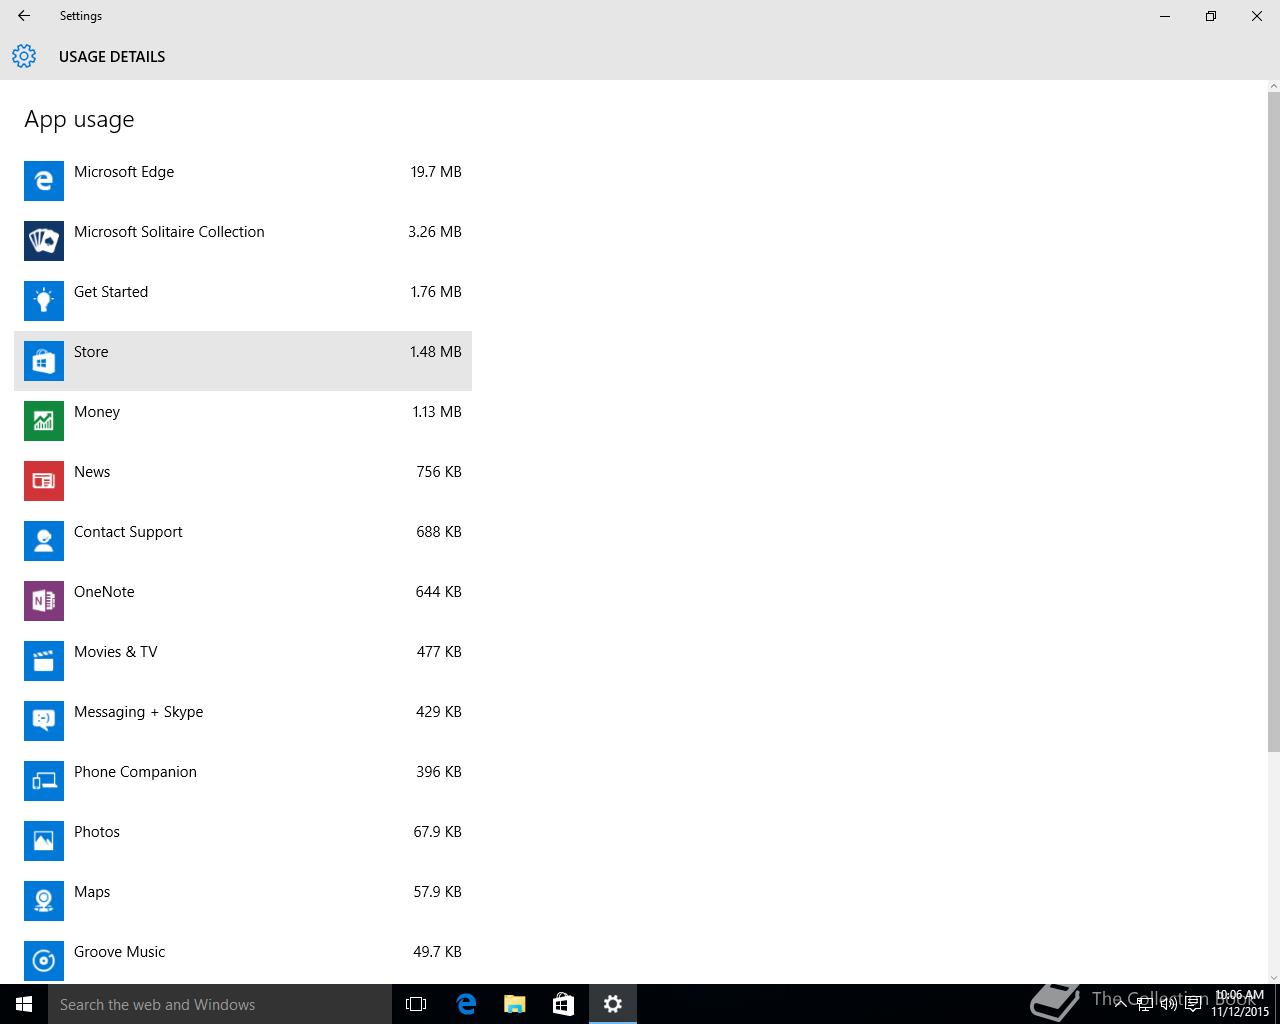Click the Maps location icon
The image size is (1280, 1024).
coord(44,901)
